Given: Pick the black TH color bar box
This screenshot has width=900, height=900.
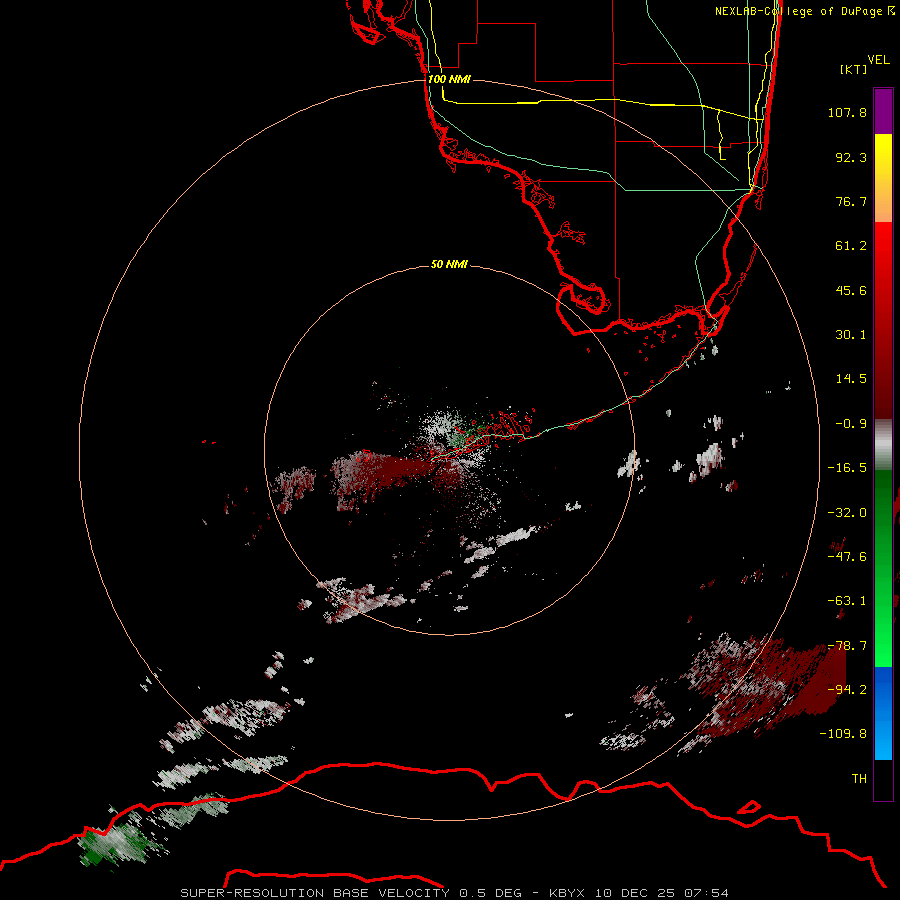Looking at the screenshot, I should coord(883,779).
